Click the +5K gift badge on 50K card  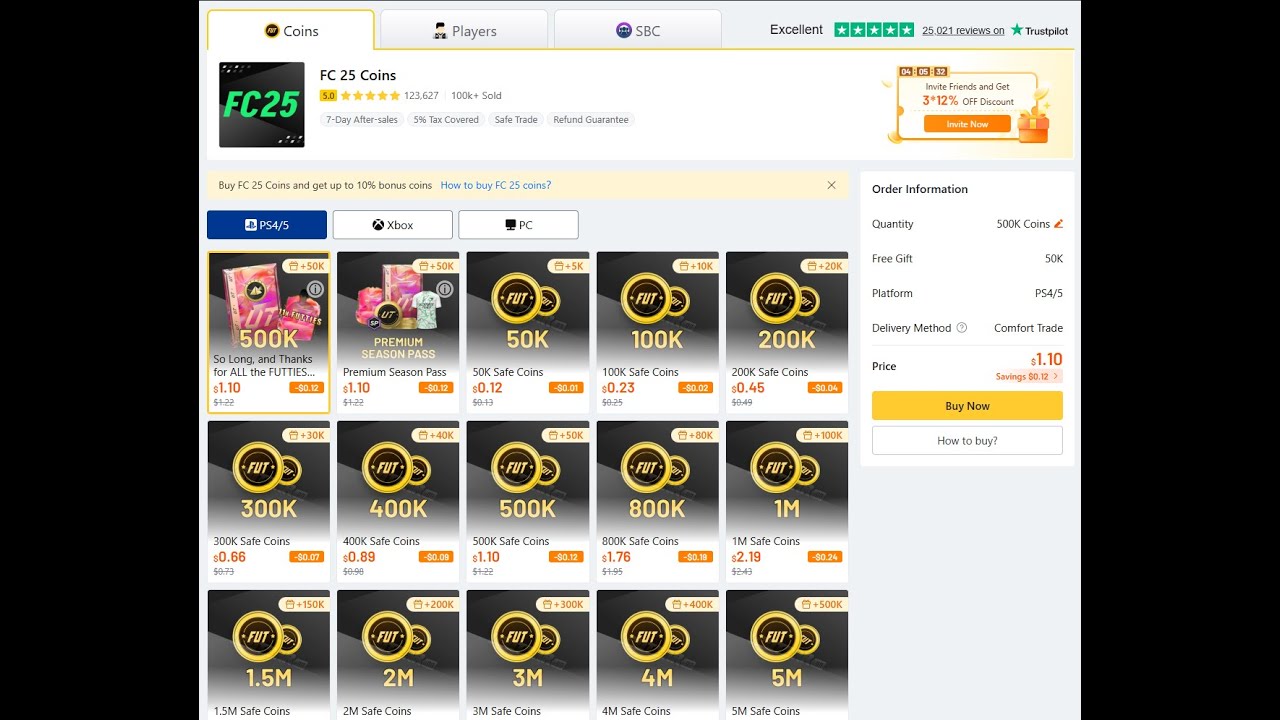[x=567, y=266]
